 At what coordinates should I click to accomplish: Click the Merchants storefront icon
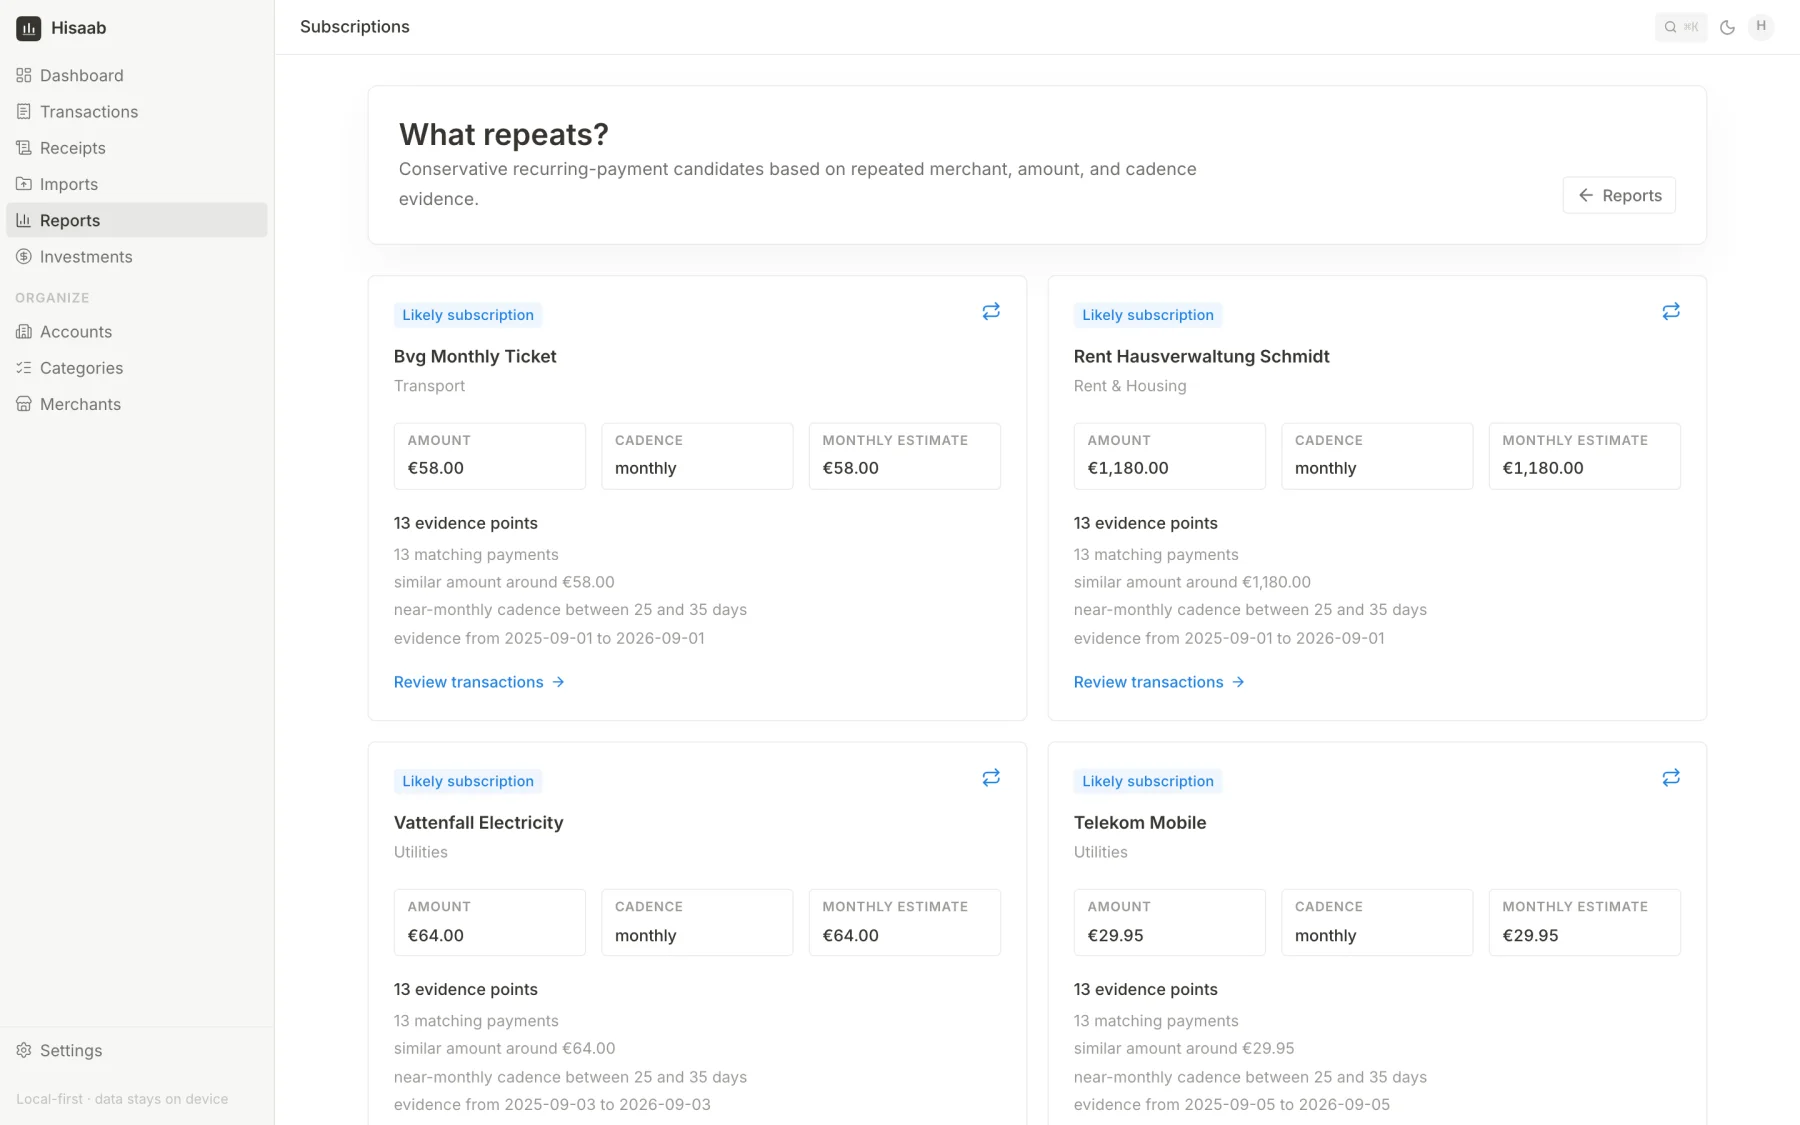click(24, 404)
